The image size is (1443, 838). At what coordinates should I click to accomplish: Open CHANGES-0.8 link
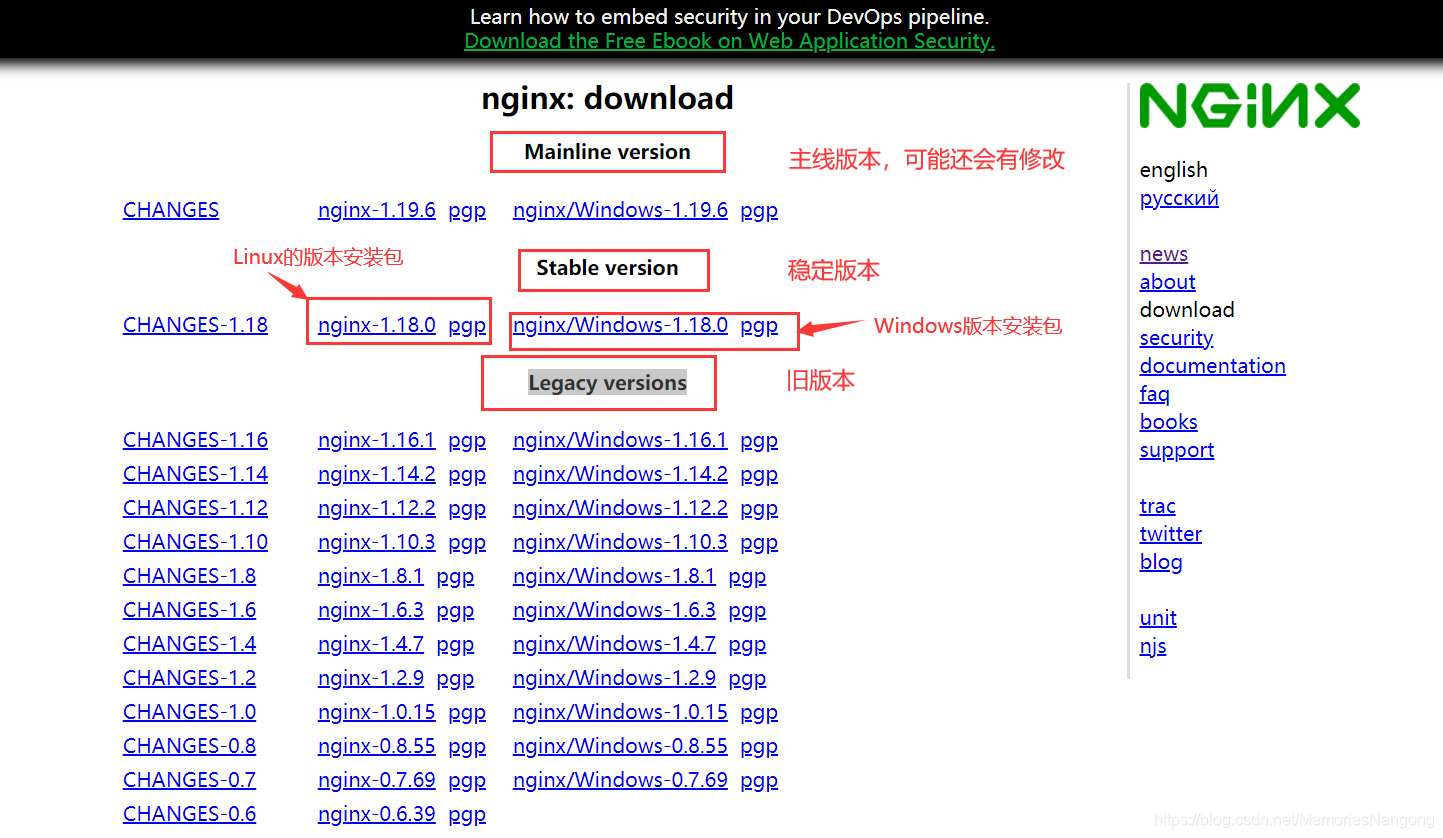[x=189, y=746]
